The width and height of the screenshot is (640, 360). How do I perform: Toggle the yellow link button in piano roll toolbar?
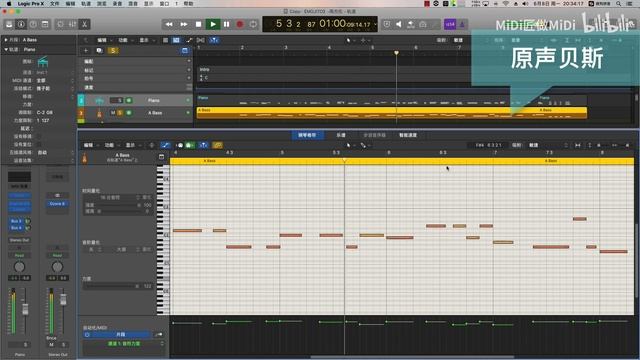(x=217, y=145)
